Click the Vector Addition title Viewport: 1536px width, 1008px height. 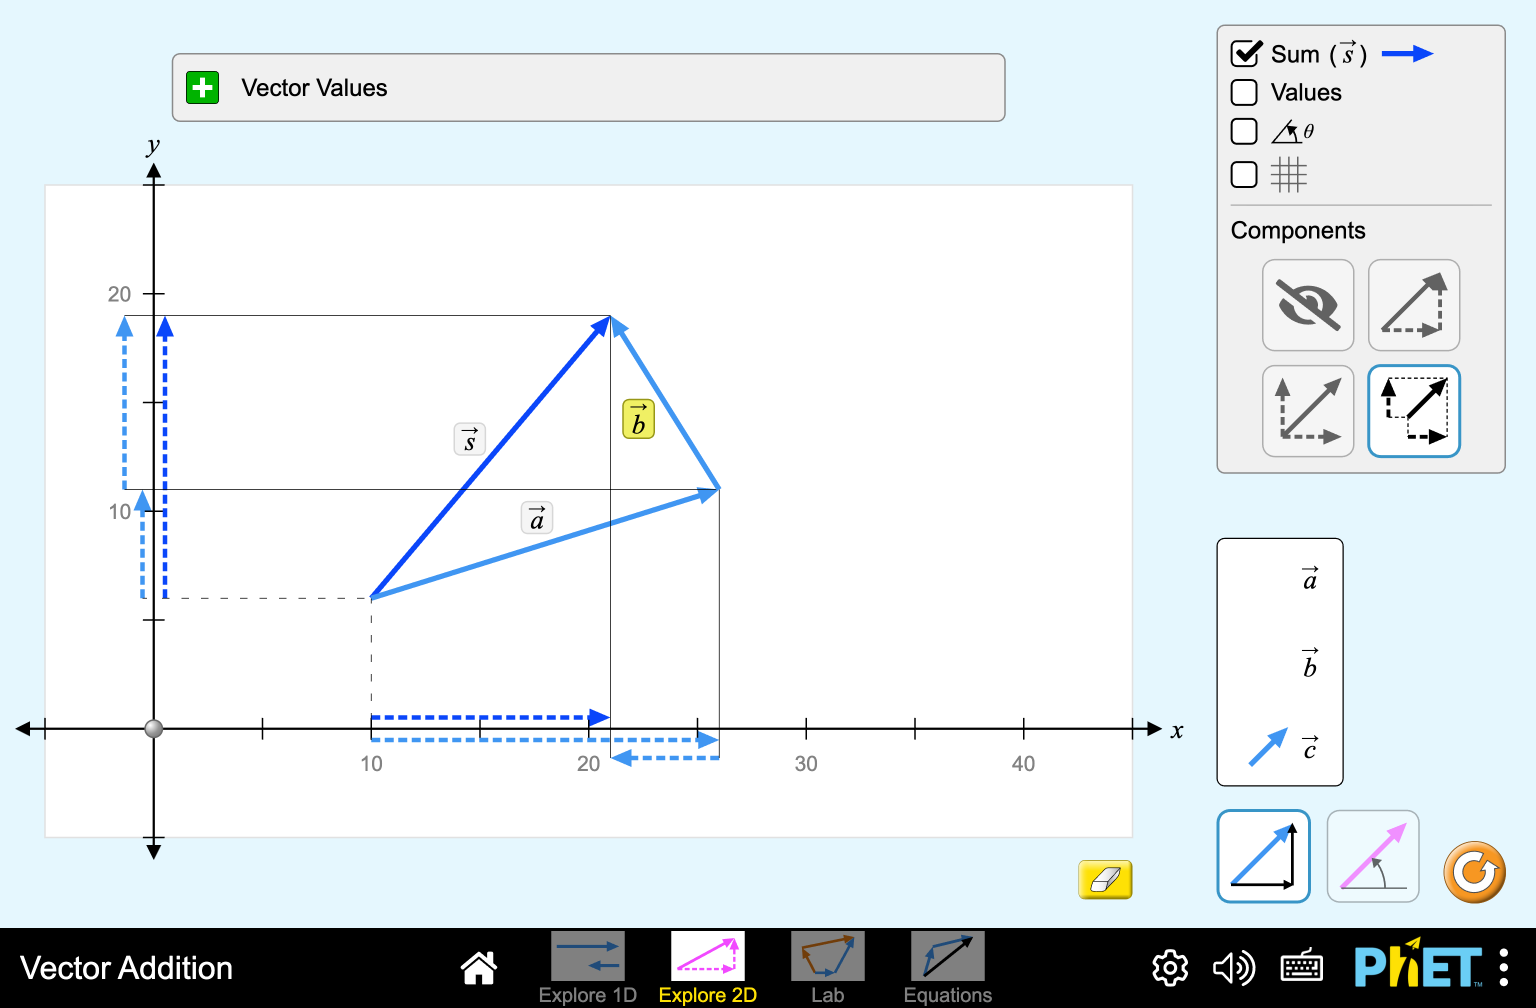point(127,968)
